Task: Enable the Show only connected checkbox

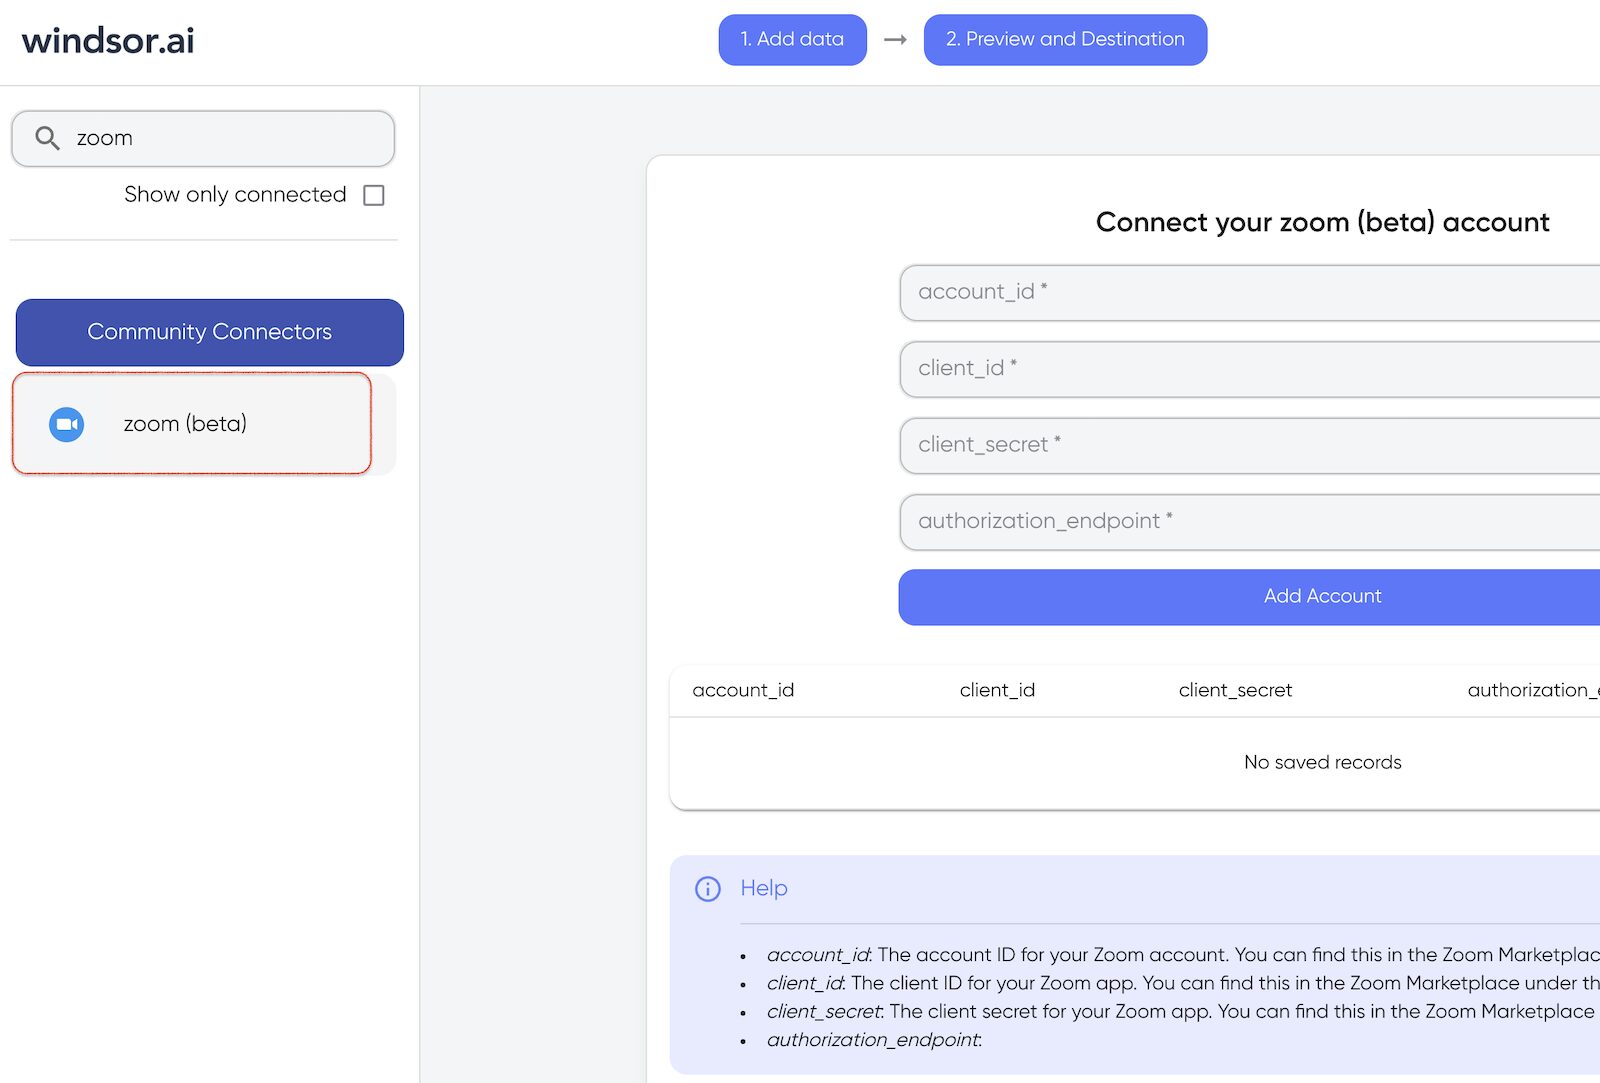Action: tap(374, 195)
